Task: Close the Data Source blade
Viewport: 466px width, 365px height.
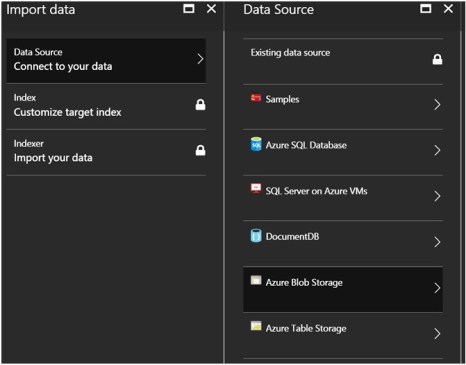Action: coord(448,9)
